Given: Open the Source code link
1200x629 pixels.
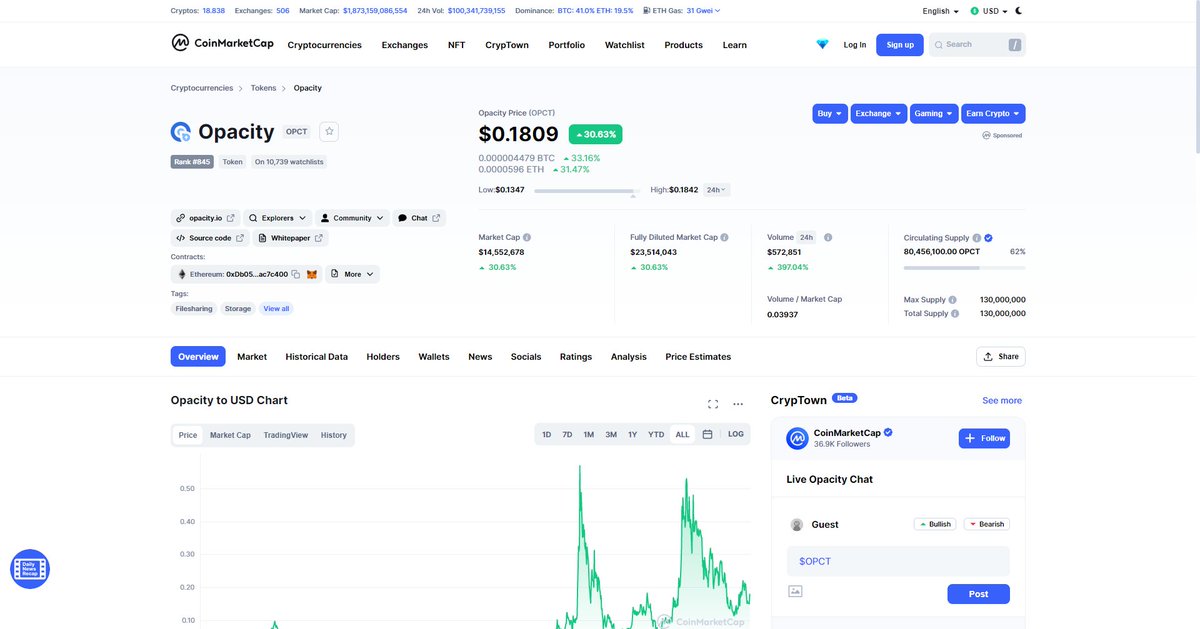Looking at the screenshot, I should [x=208, y=238].
